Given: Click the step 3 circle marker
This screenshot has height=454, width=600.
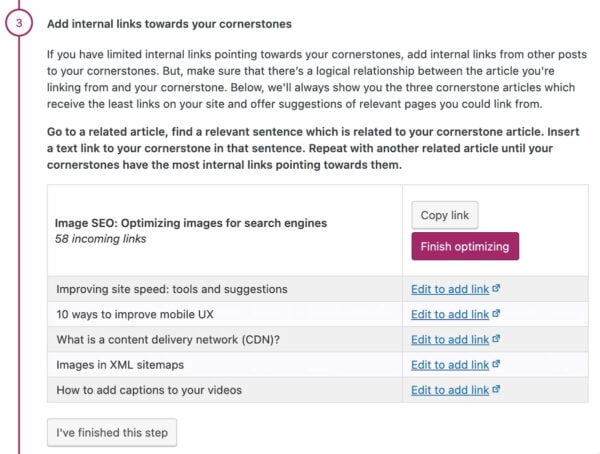Looking at the screenshot, I should point(19,22).
